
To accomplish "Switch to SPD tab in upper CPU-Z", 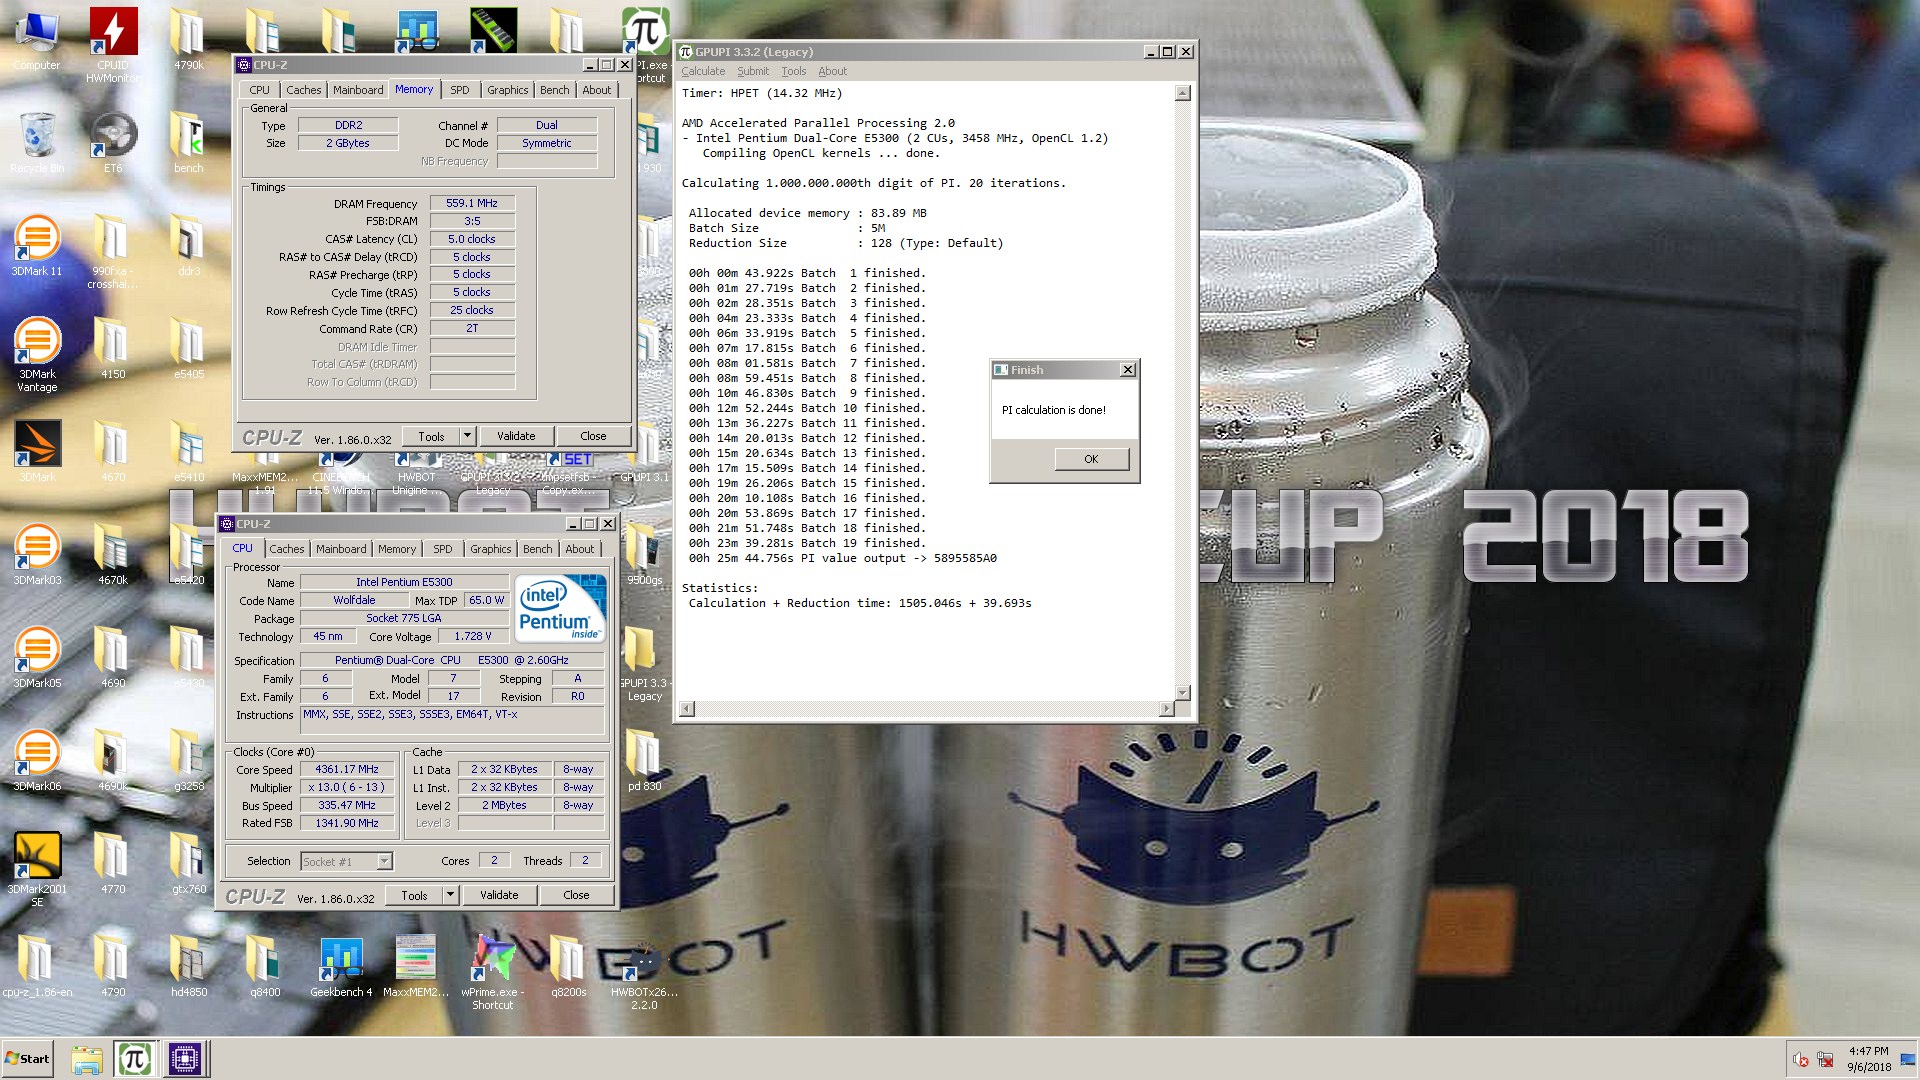I will (x=460, y=90).
